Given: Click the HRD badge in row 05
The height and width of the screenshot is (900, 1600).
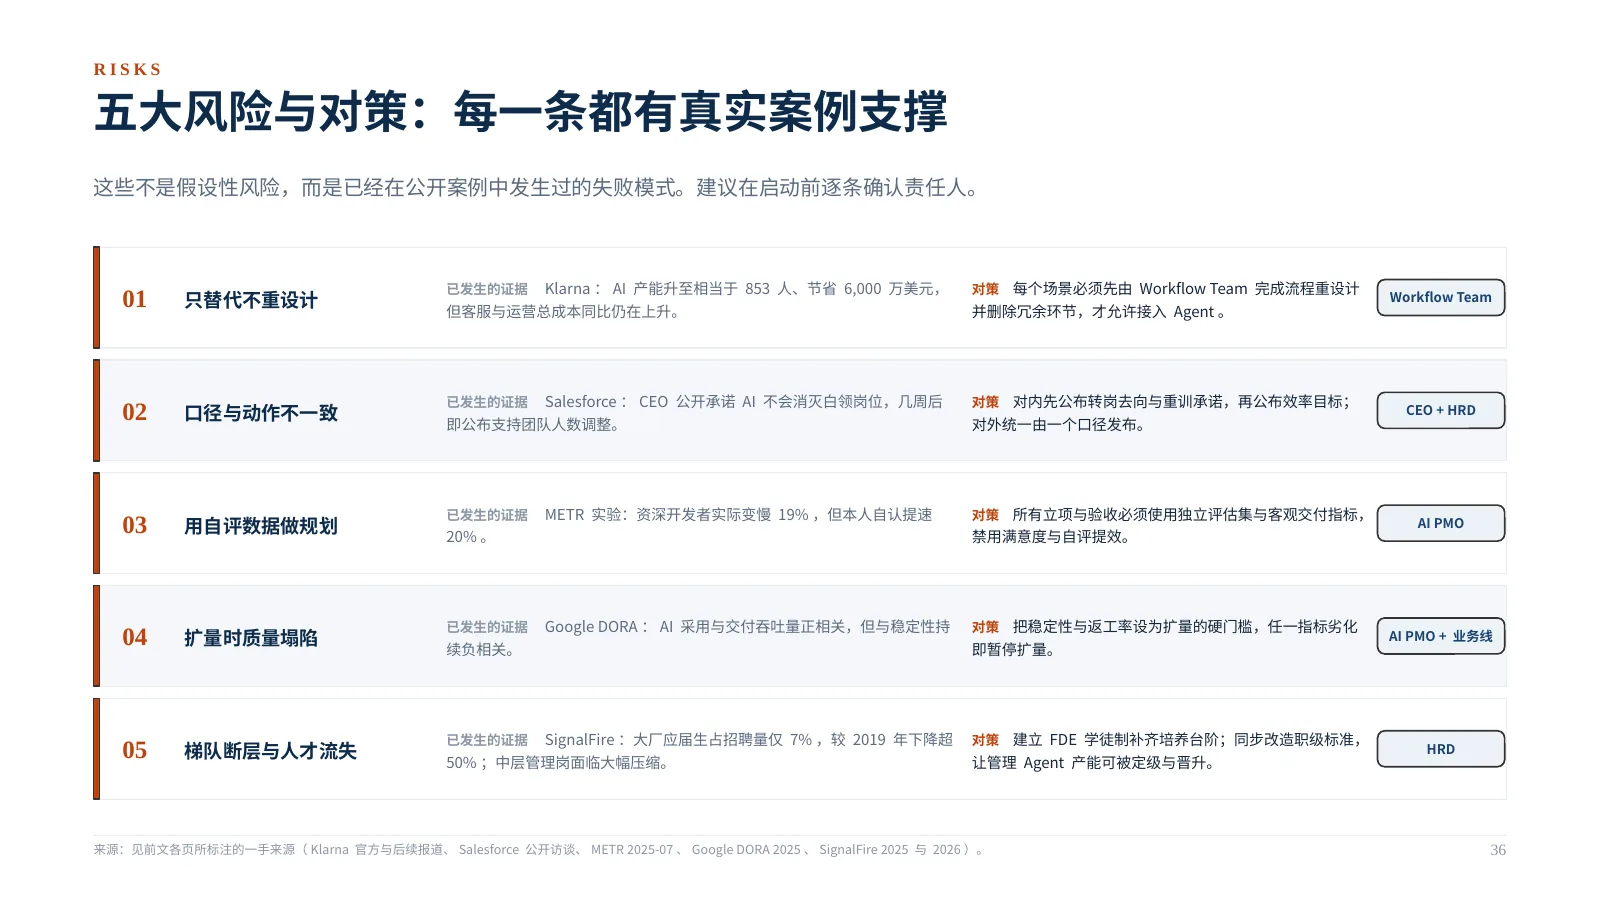Looking at the screenshot, I should pyautogui.click(x=1440, y=749).
